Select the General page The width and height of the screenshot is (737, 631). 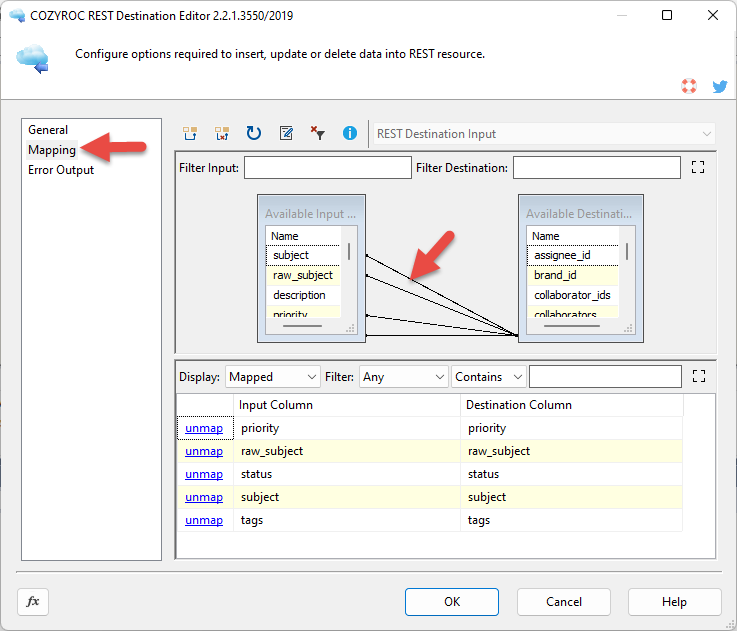(48, 130)
